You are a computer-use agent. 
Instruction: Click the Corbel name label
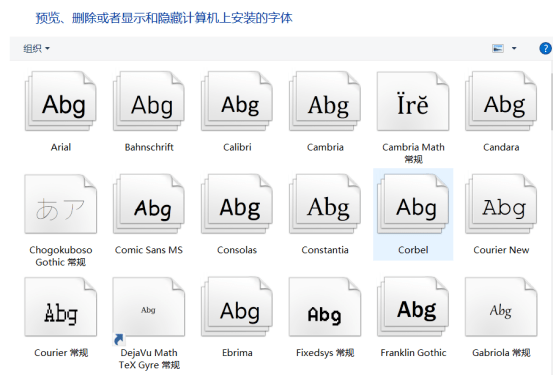tap(413, 250)
